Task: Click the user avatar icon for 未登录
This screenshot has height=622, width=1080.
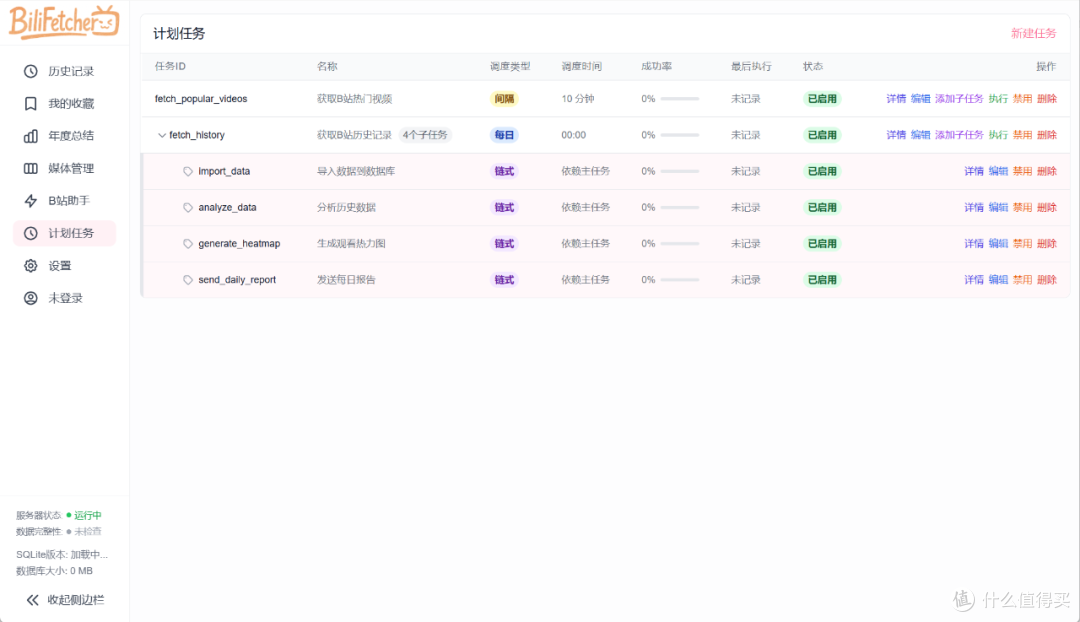Action: (x=30, y=298)
